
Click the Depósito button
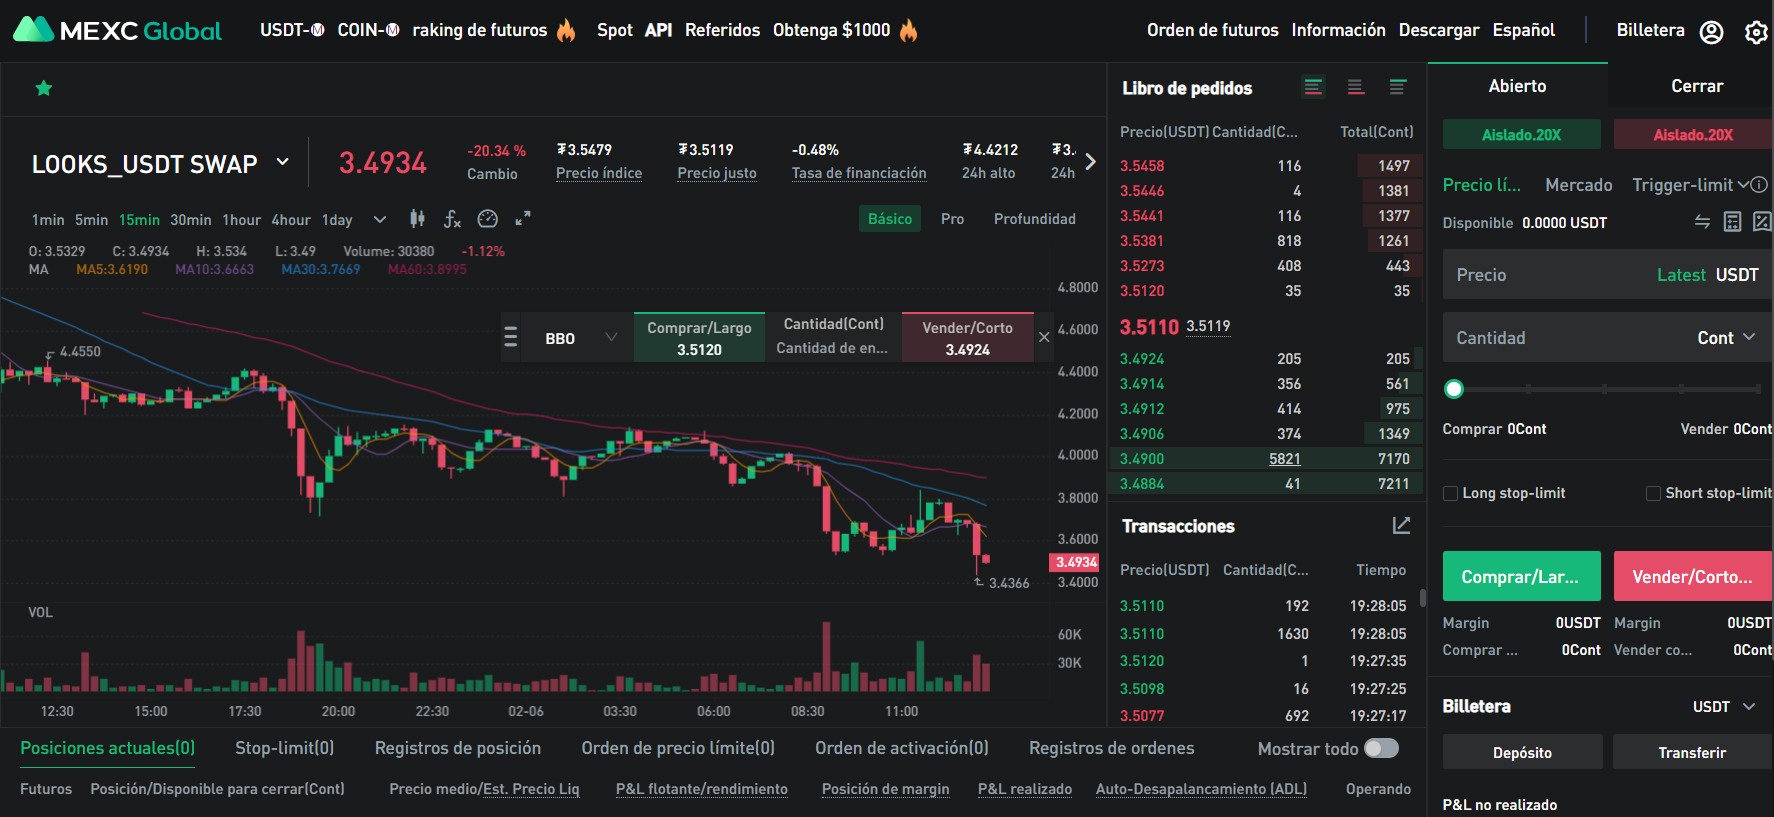coord(1522,752)
